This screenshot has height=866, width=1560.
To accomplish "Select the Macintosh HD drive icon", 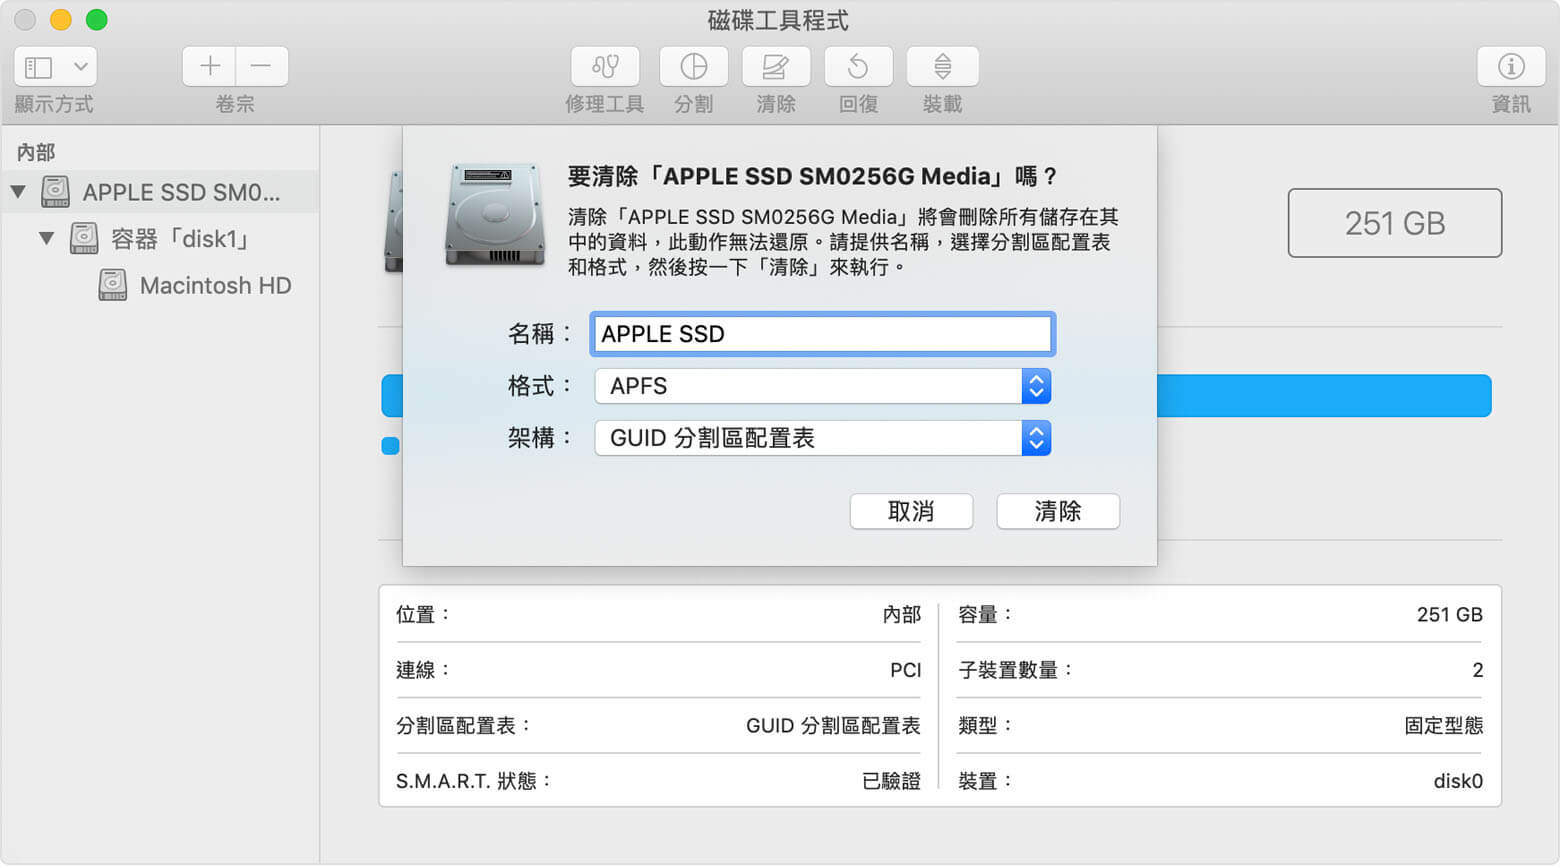I will pos(113,285).
